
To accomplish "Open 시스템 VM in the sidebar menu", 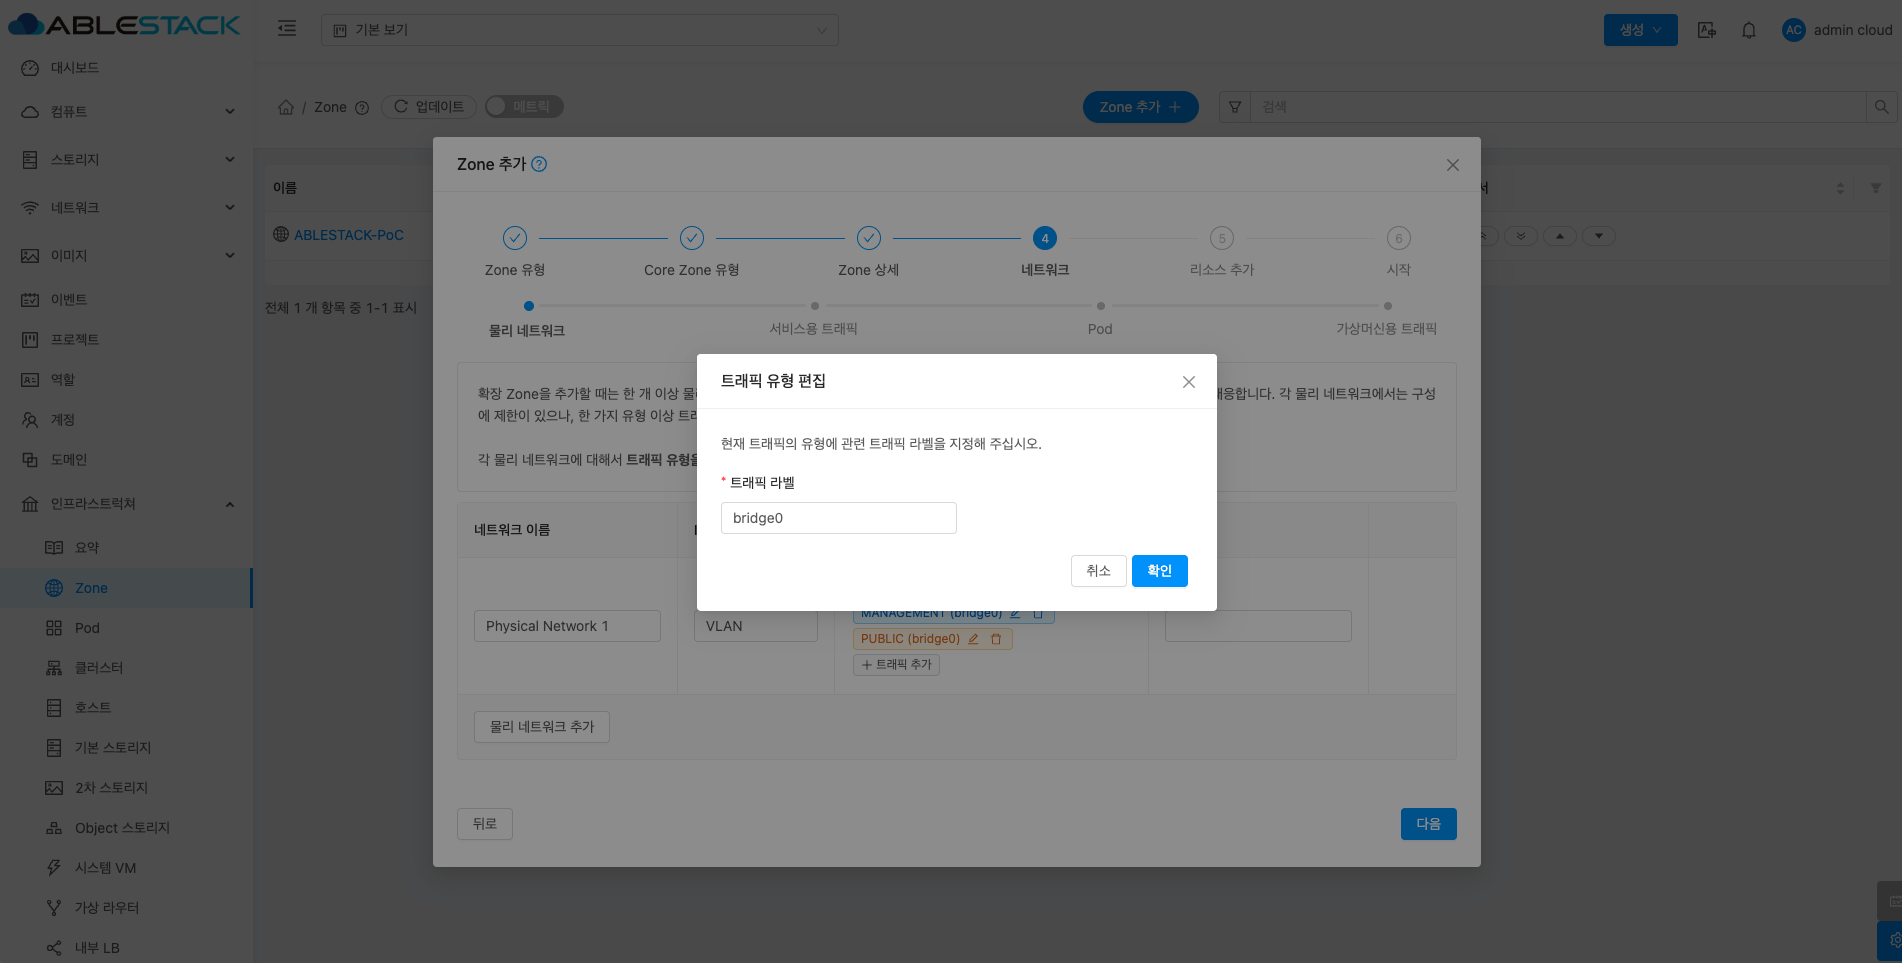I will coord(126,868).
